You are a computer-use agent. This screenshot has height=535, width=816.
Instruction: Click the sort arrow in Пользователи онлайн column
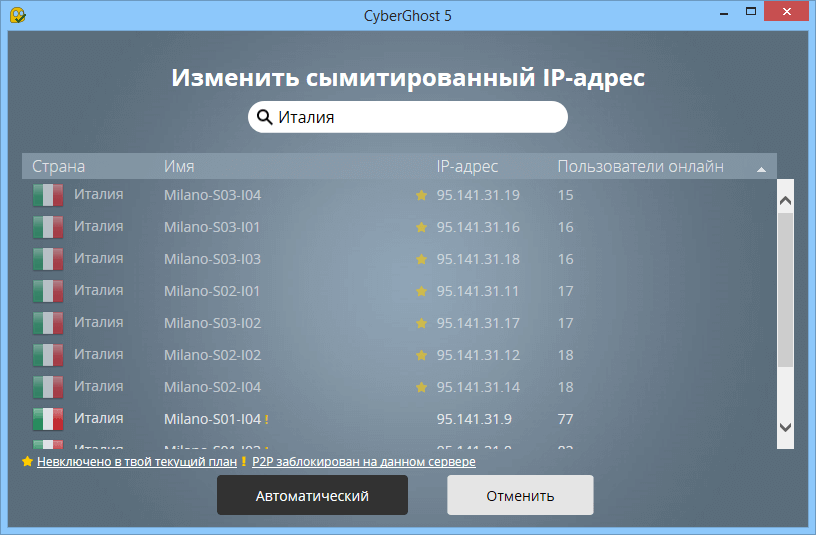click(x=761, y=168)
